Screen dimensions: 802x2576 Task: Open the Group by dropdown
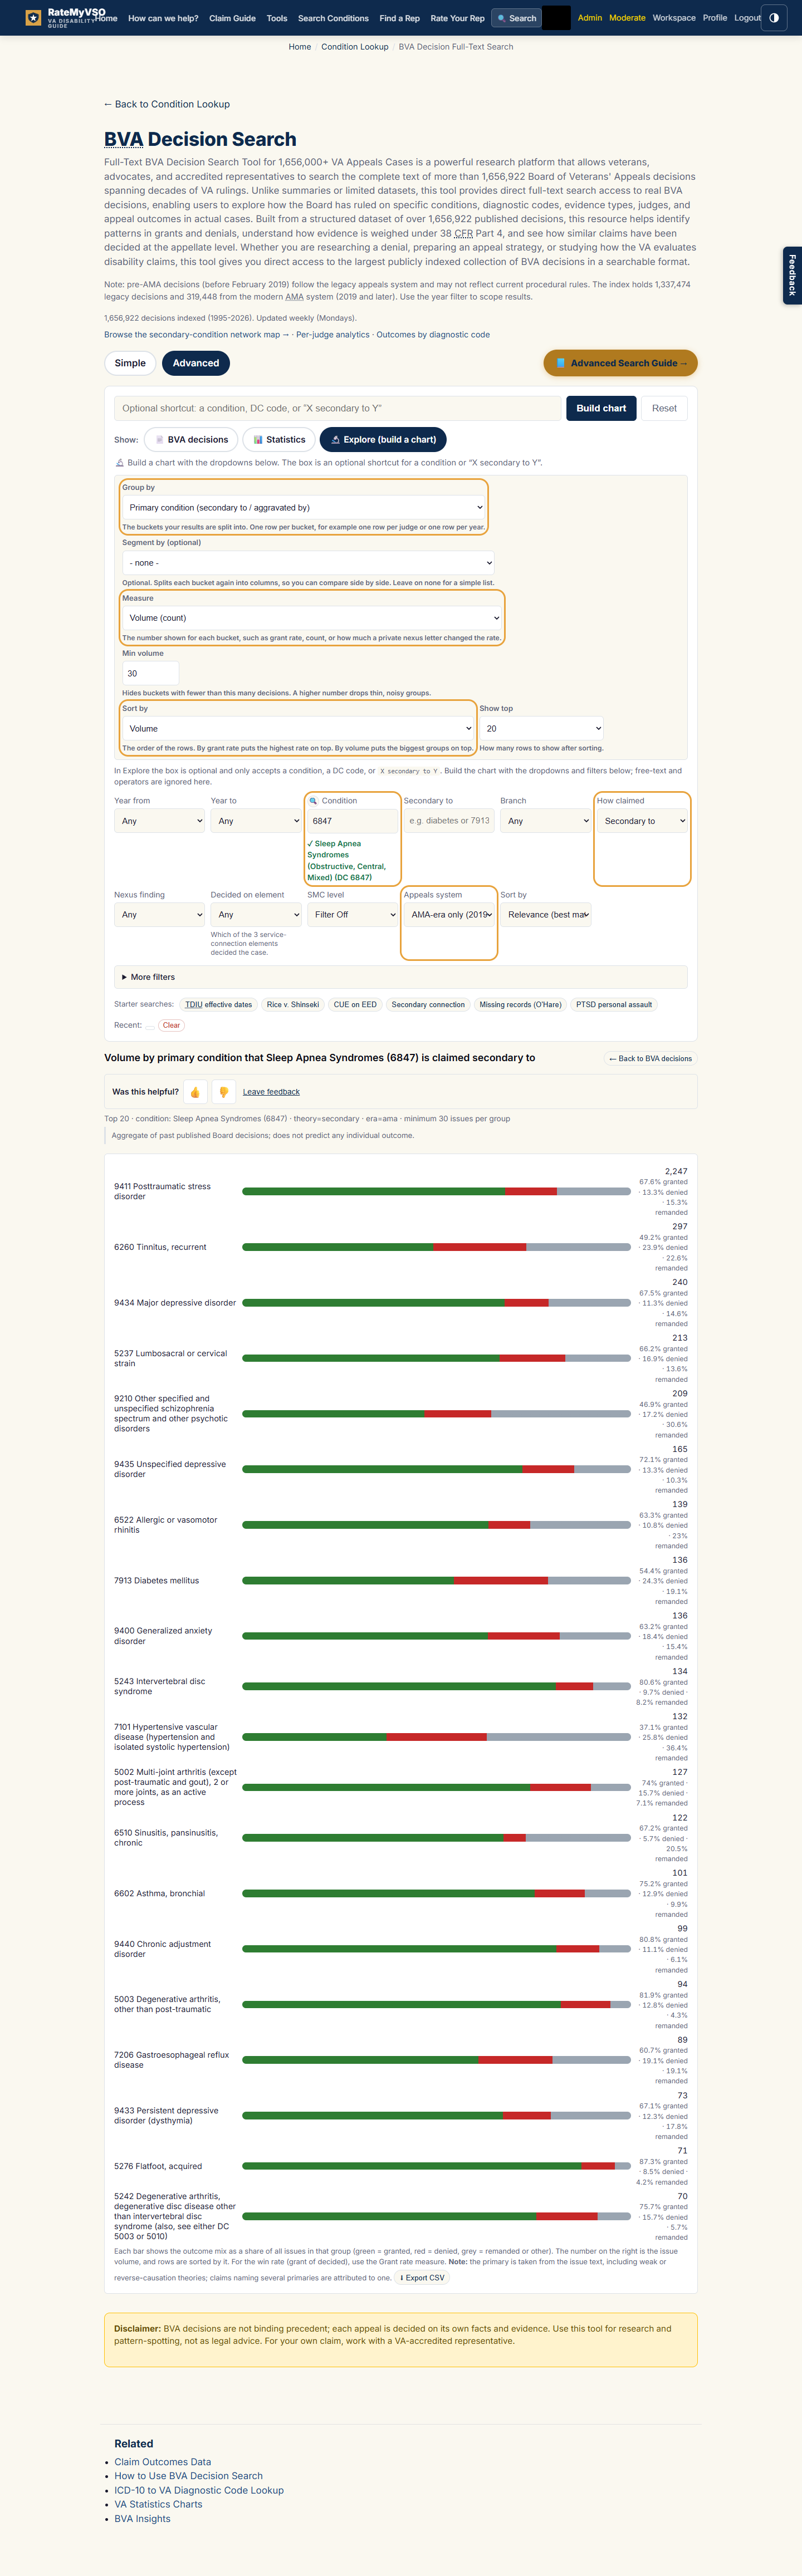tap(305, 507)
